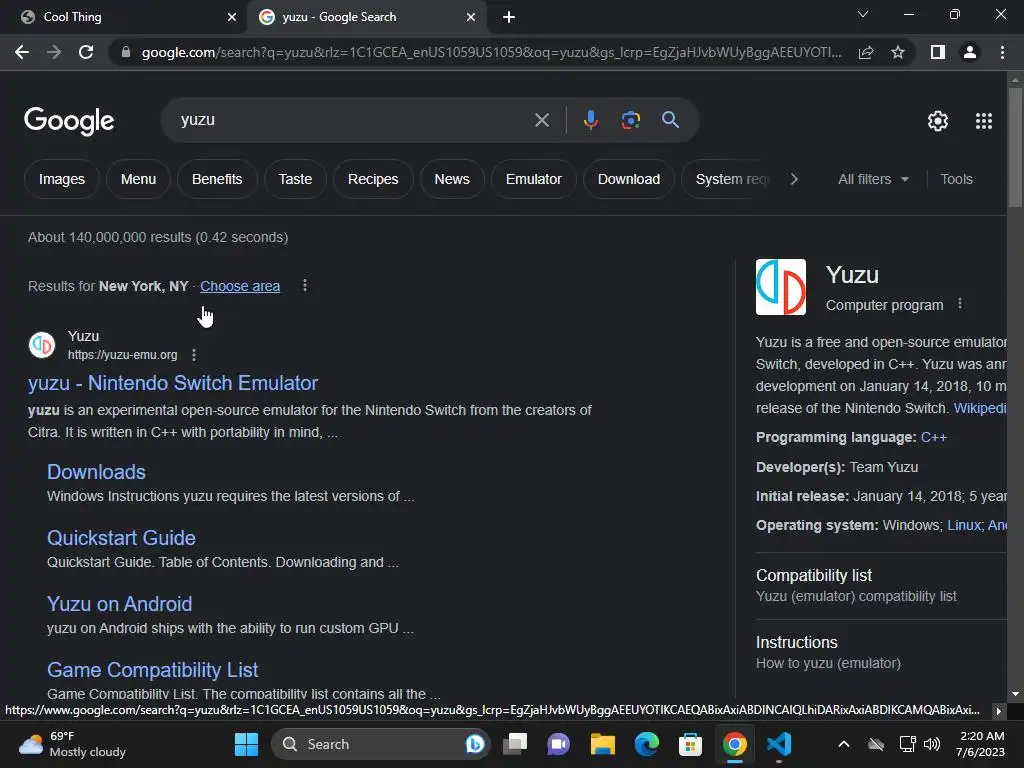Image resolution: width=1024 pixels, height=768 pixels.
Task: Select the Emulator filter chip
Action: click(534, 179)
